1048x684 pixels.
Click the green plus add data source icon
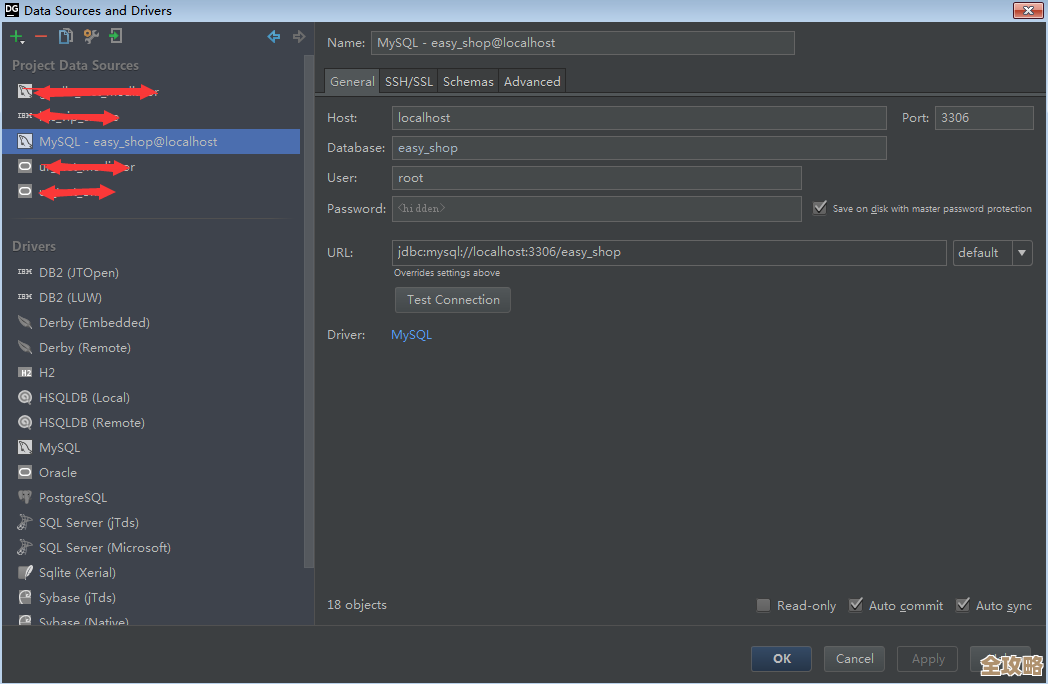point(17,37)
